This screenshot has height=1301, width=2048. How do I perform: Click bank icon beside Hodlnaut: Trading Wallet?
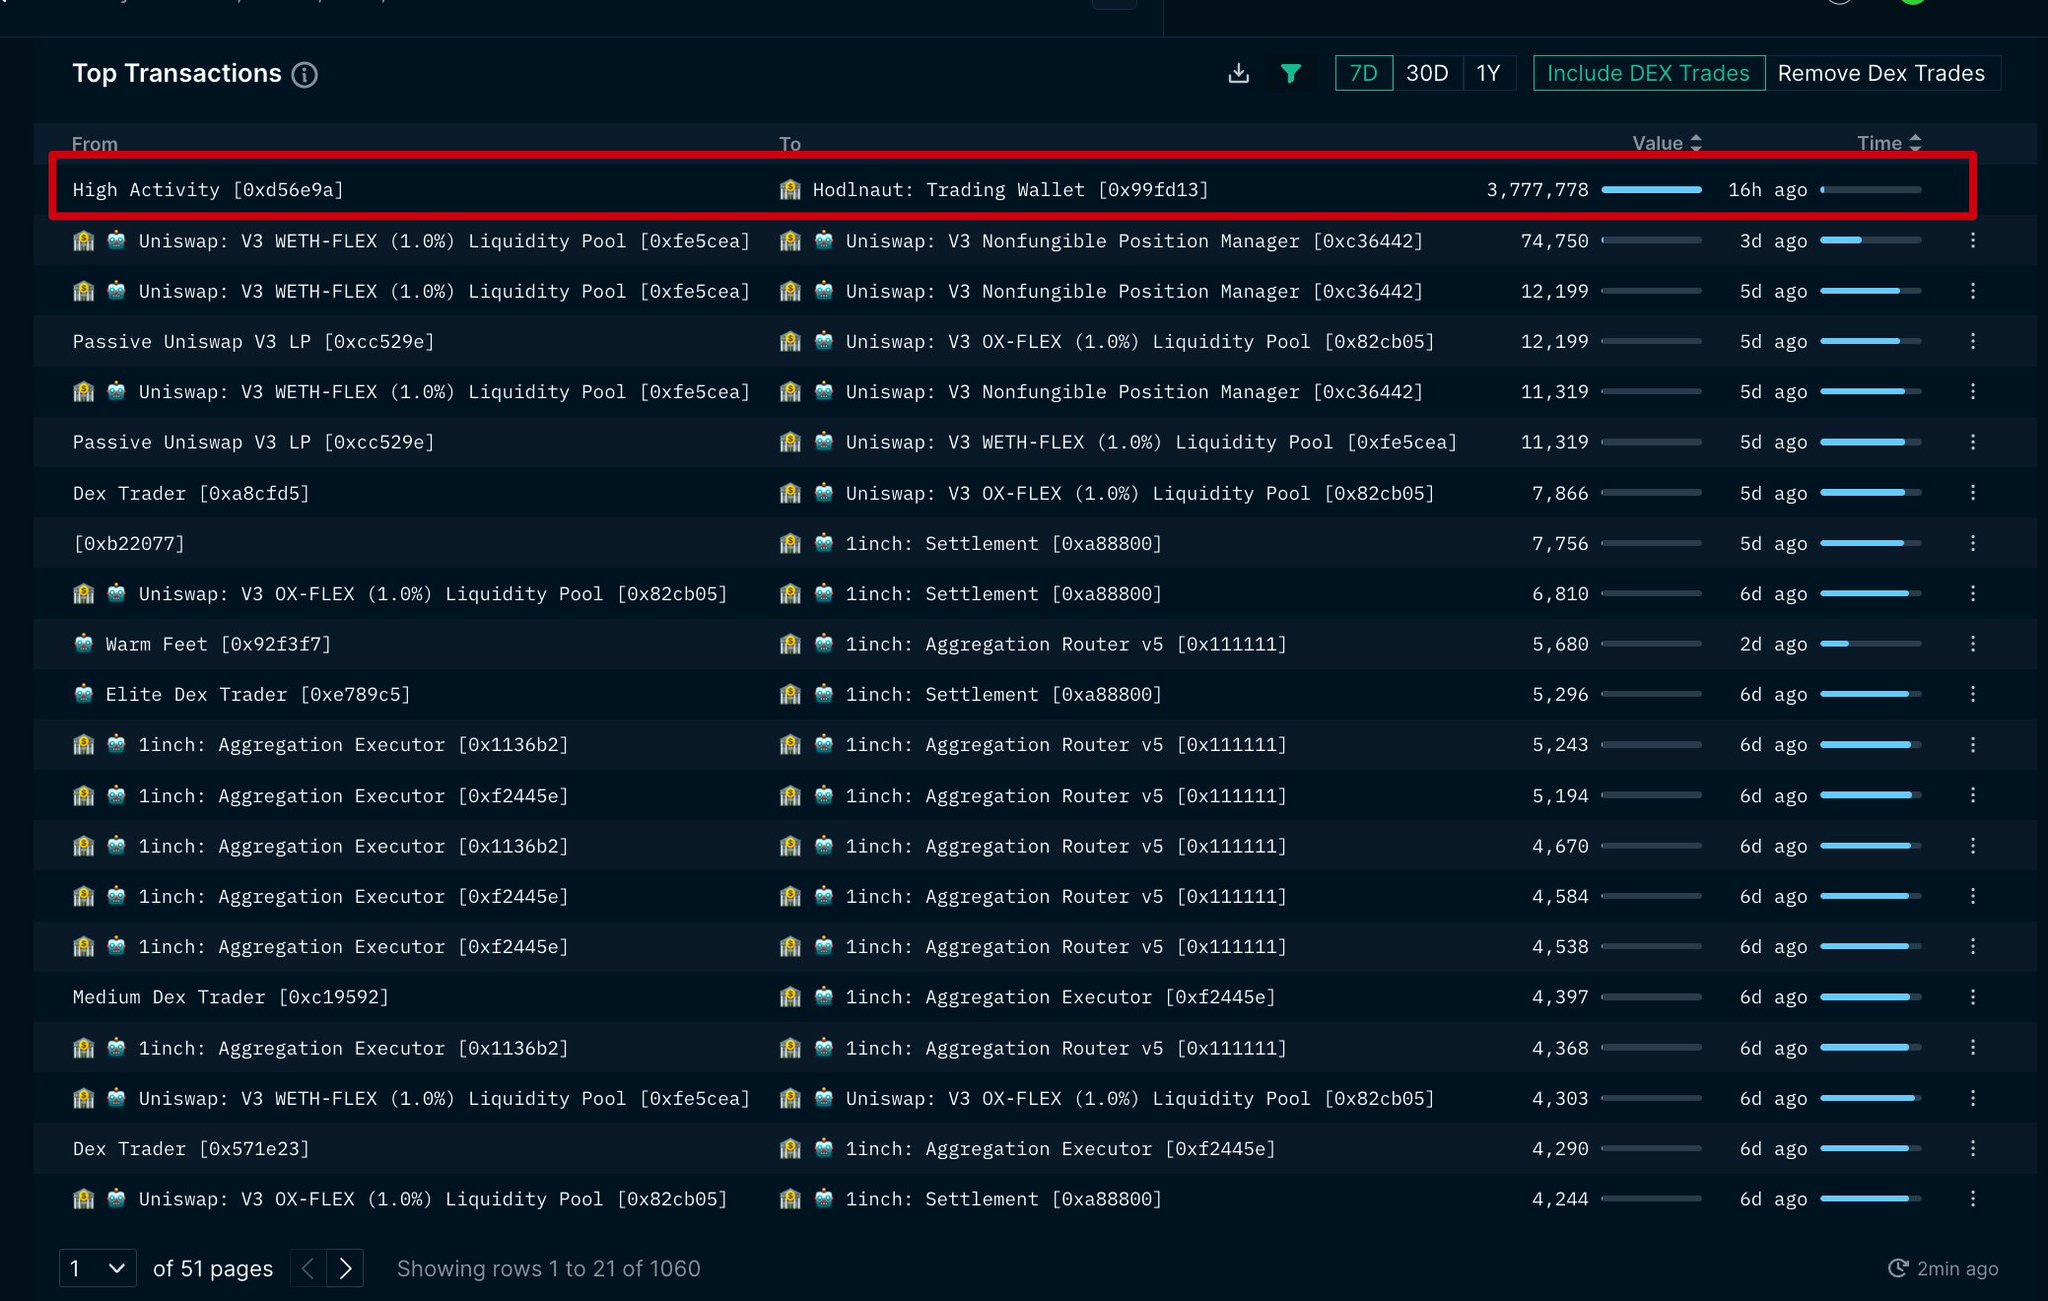(790, 190)
